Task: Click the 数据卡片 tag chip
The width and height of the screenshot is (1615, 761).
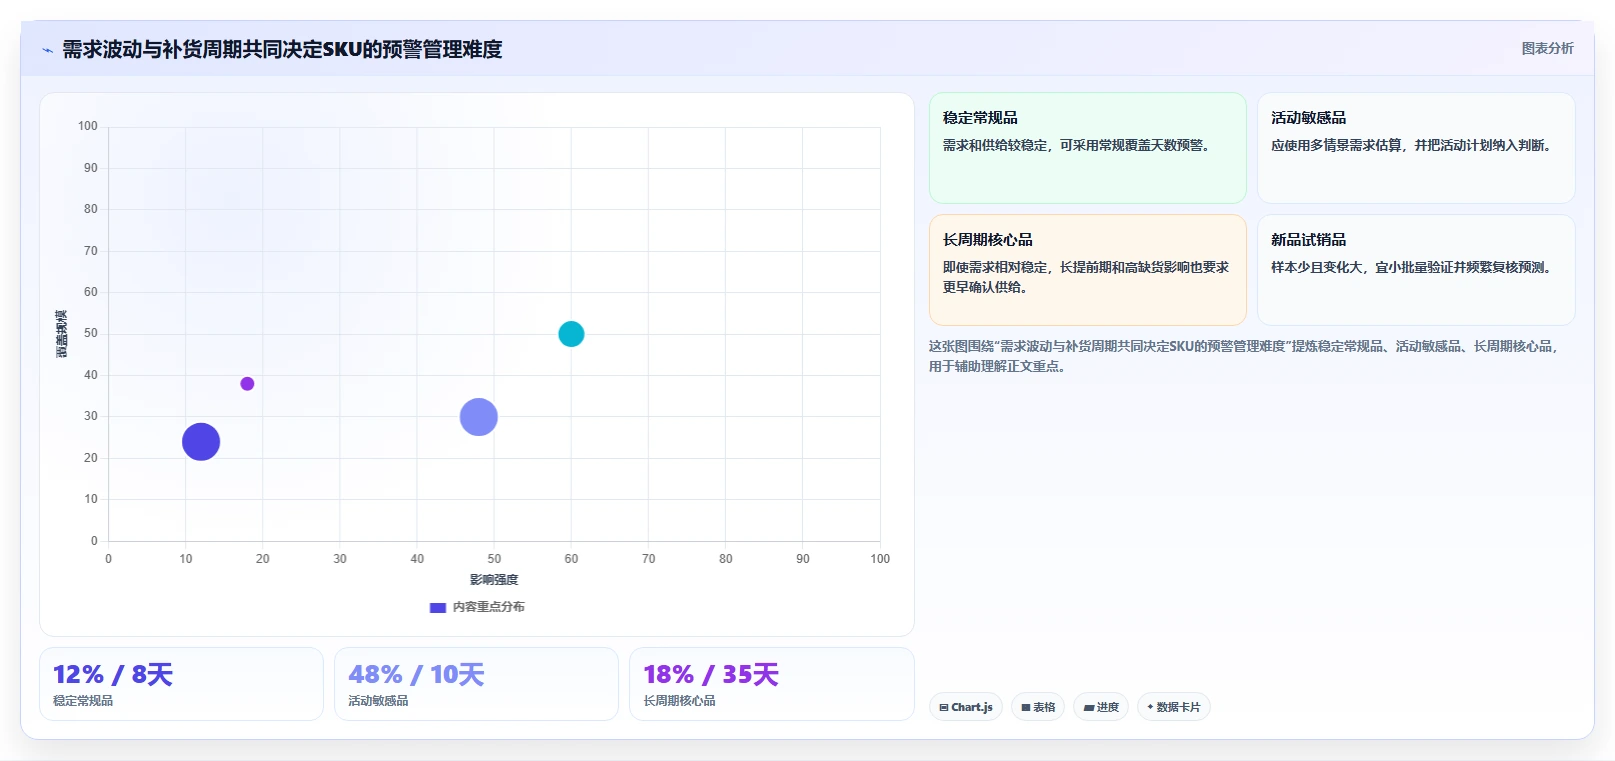Action: click(x=1174, y=707)
